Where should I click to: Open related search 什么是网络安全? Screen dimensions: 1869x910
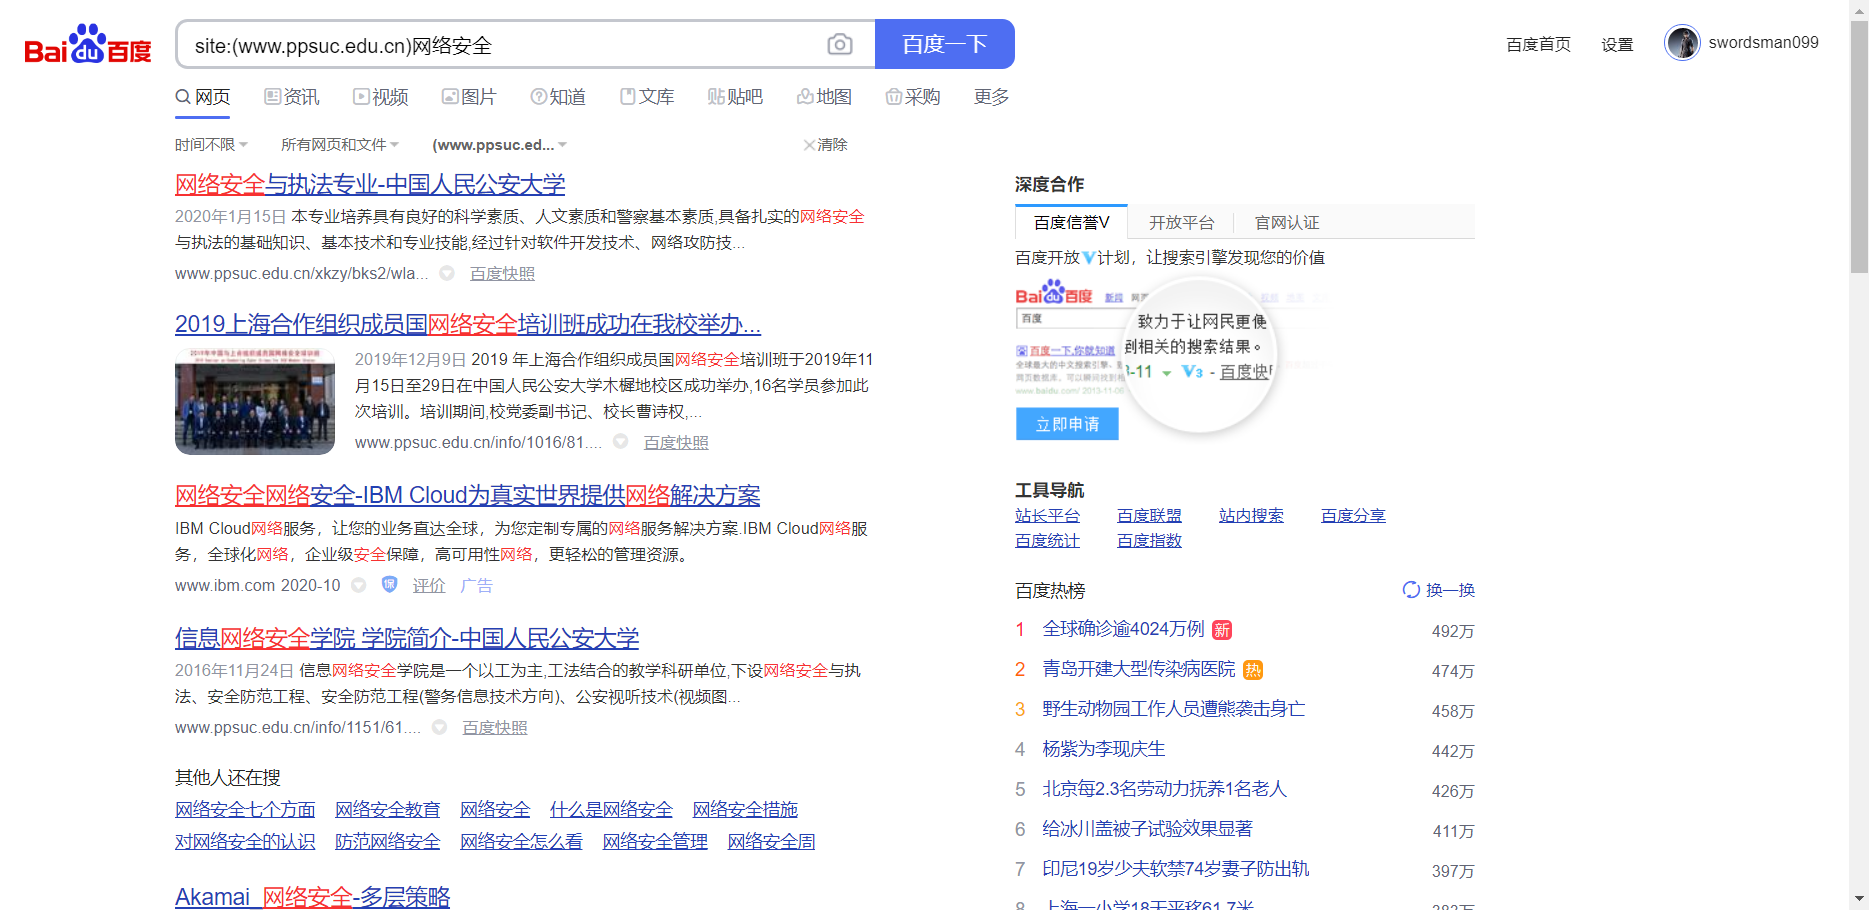611,810
